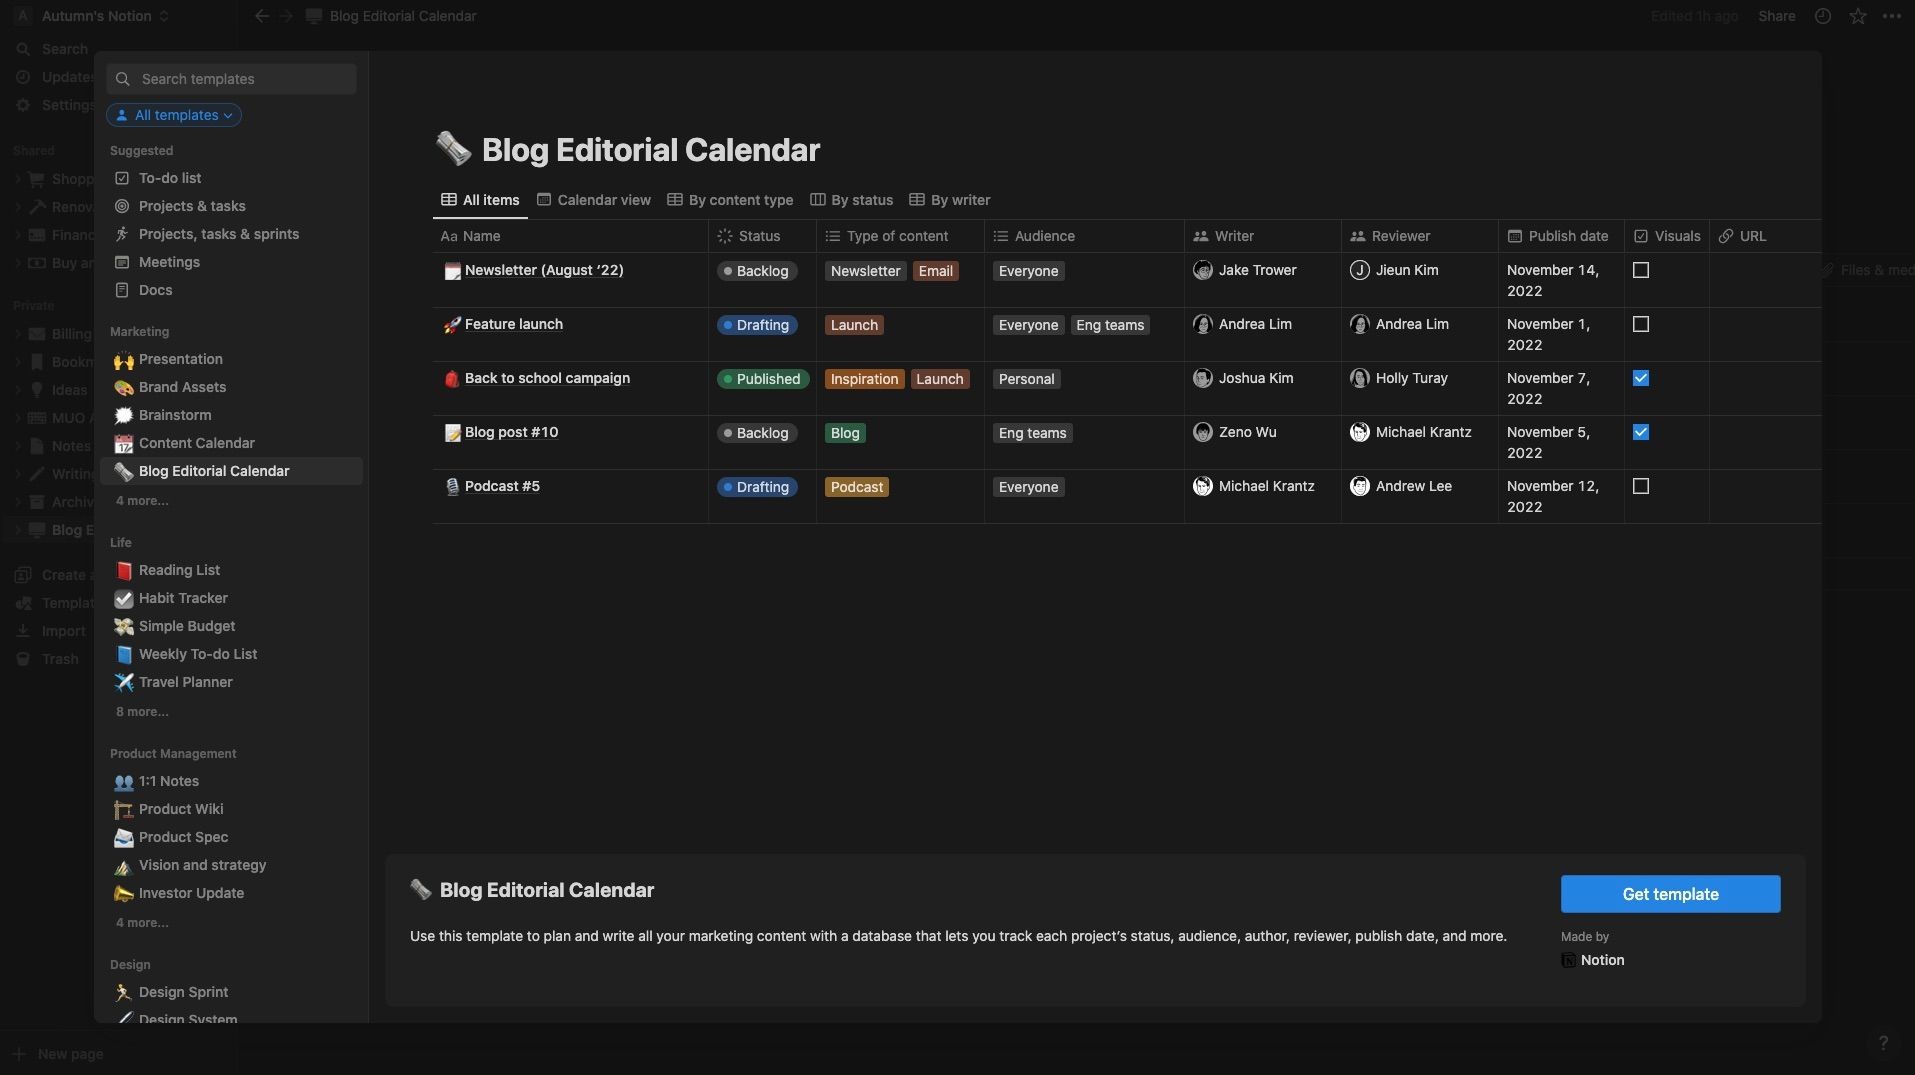This screenshot has width=1915, height=1075.
Task: Click the Podcast #5 microphone icon
Action: [452, 487]
